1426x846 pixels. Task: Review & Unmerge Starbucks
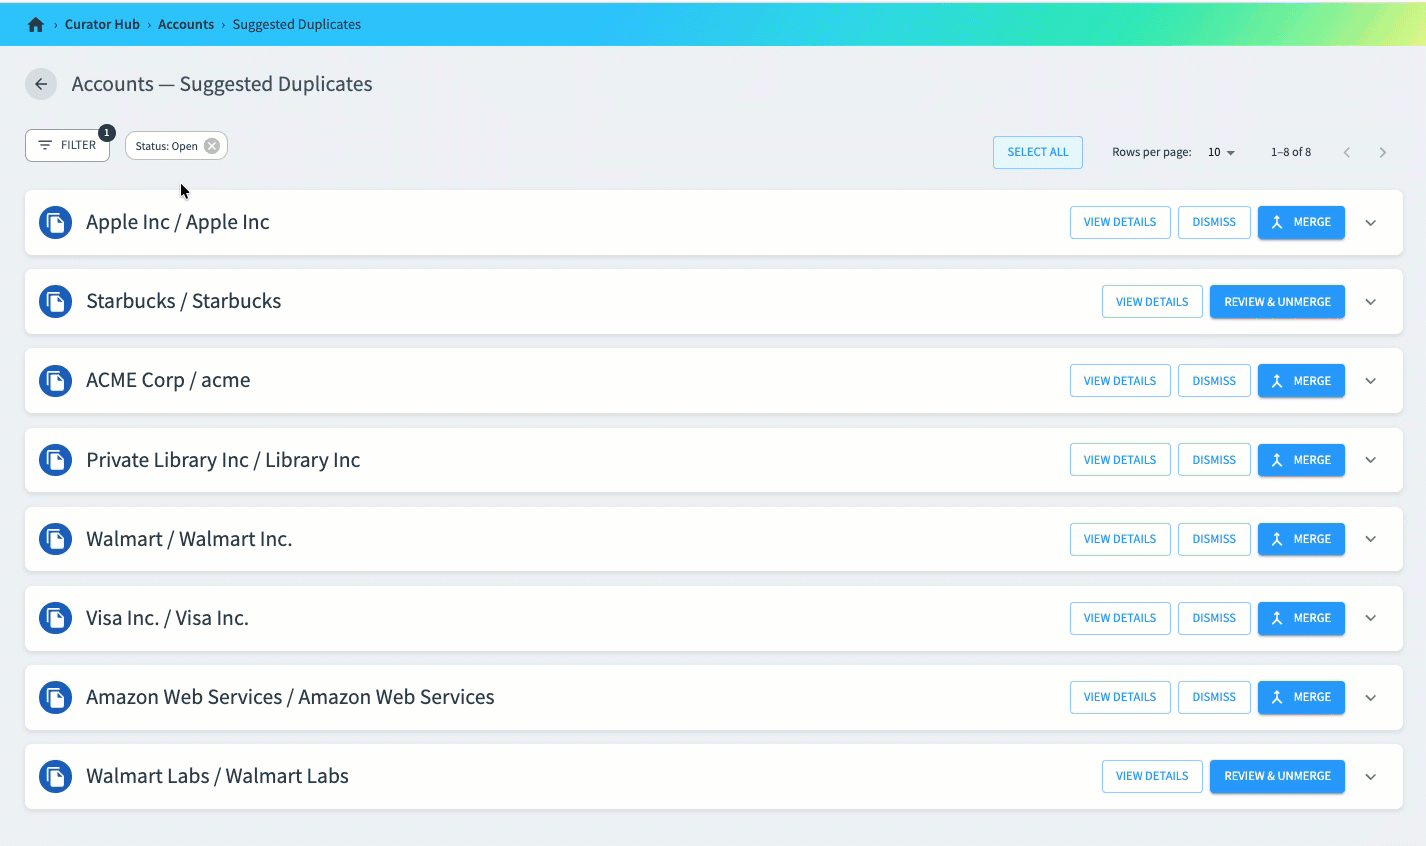coord(1277,301)
